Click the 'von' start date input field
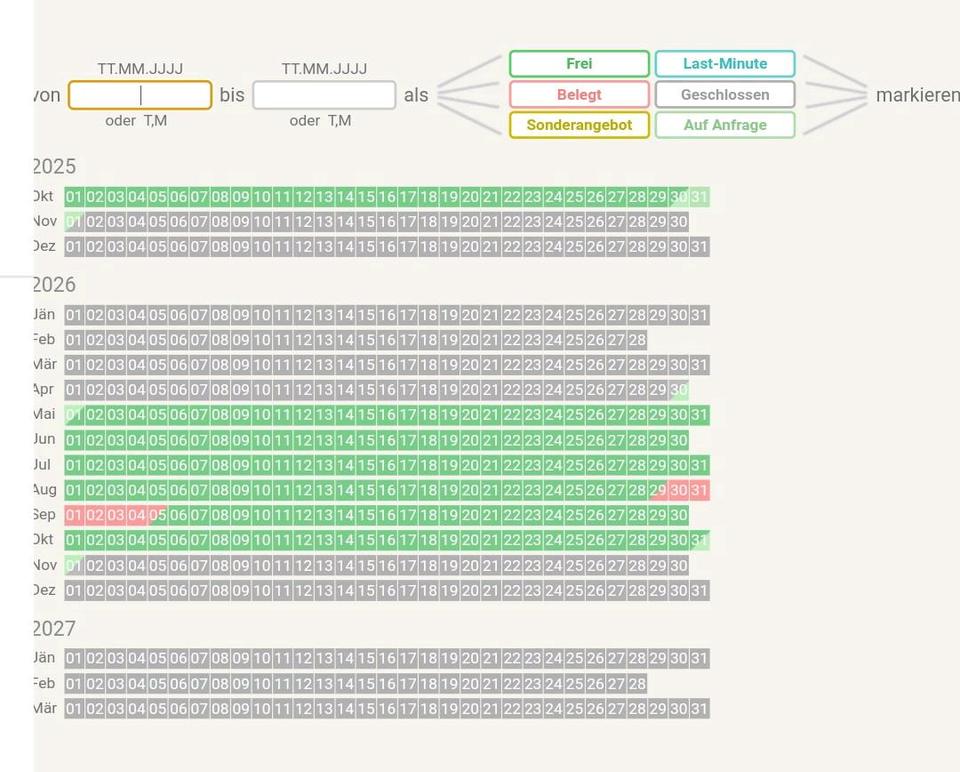This screenshot has width=960, height=772. pos(140,95)
